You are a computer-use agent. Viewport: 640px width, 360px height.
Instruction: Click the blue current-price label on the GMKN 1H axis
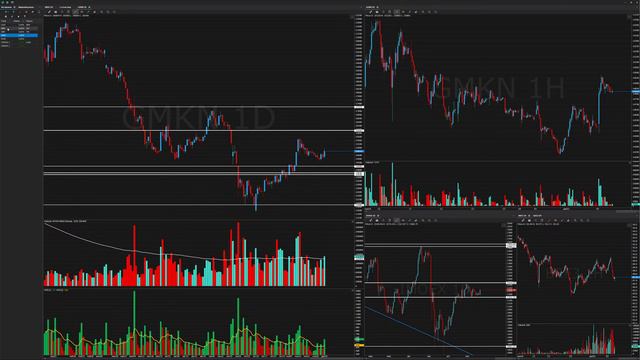click(636, 91)
